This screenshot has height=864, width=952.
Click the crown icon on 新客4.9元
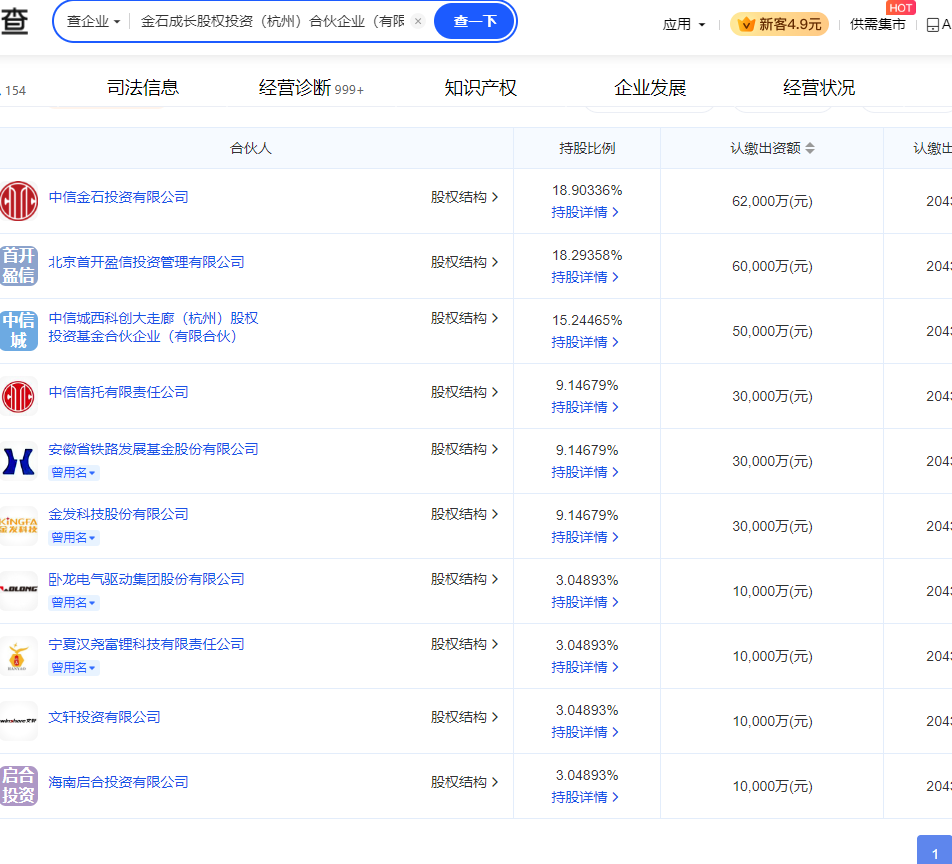tap(746, 24)
